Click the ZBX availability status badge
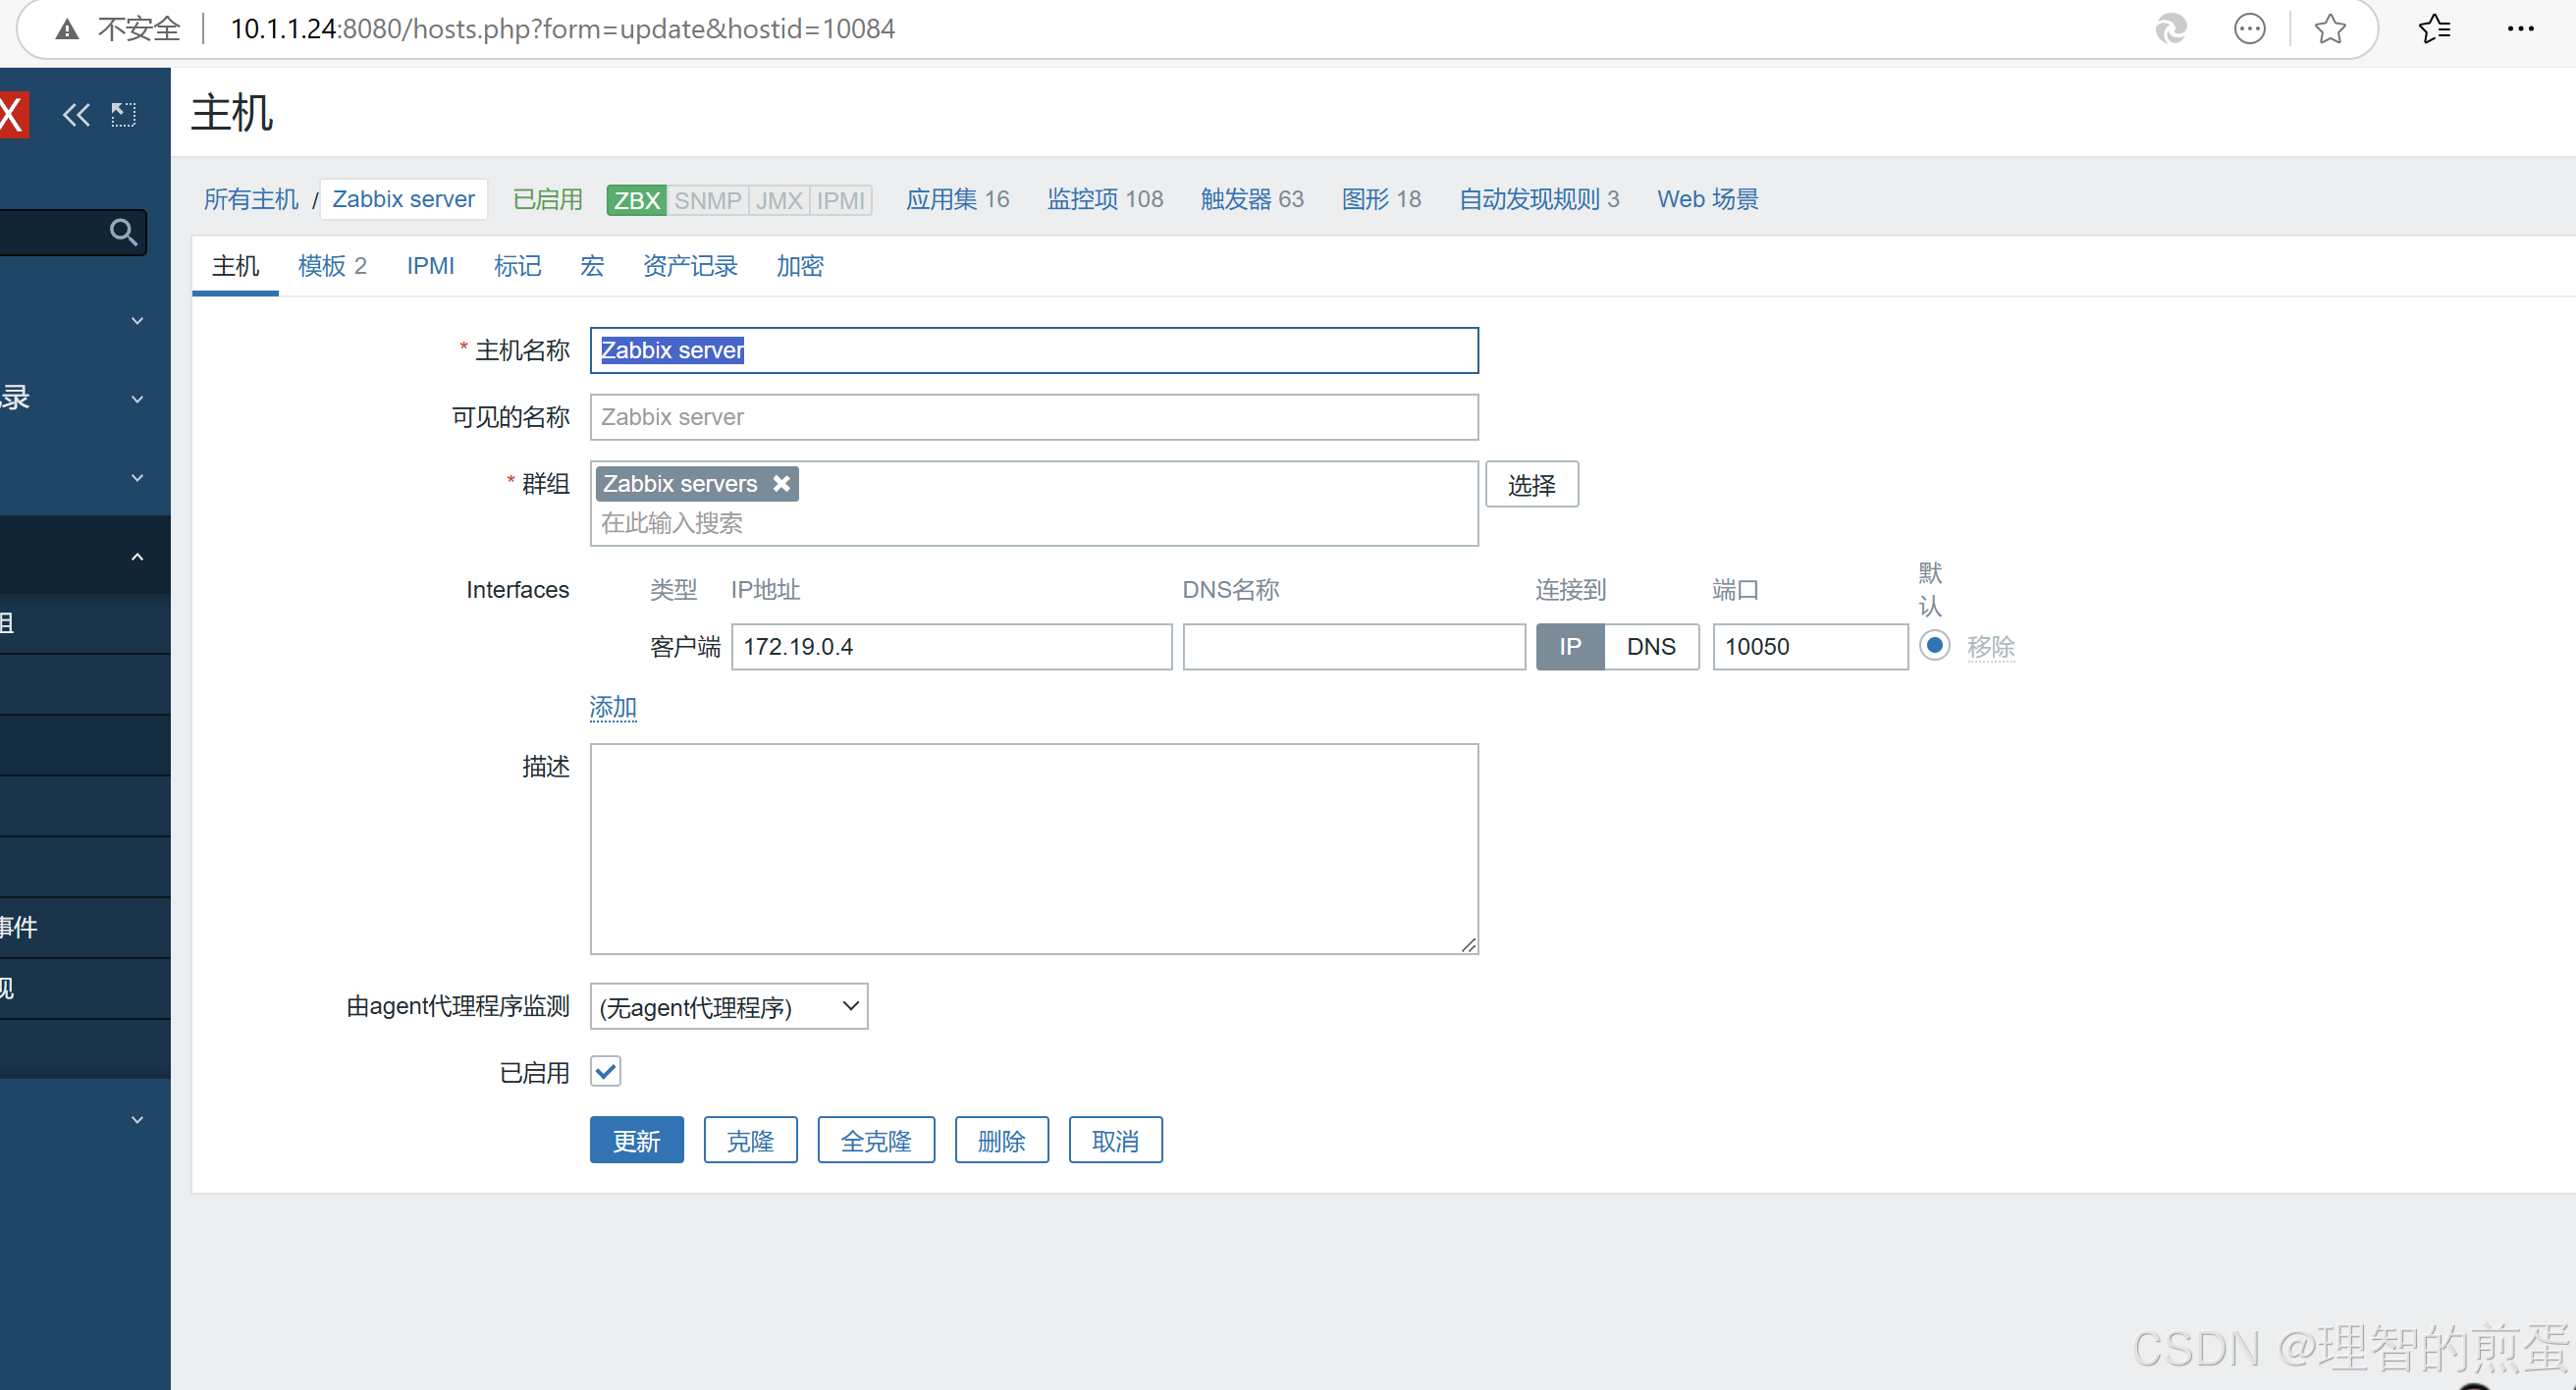The width and height of the screenshot is (2576, 1390). coord(636,200)
